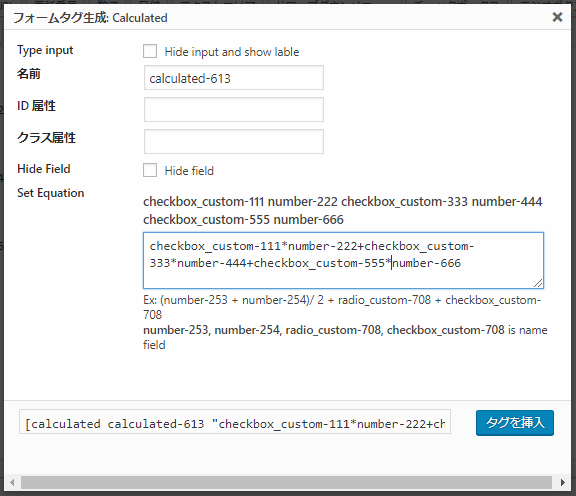Click the horizontal scrollbar right arrow

click(x=563, y=482)
